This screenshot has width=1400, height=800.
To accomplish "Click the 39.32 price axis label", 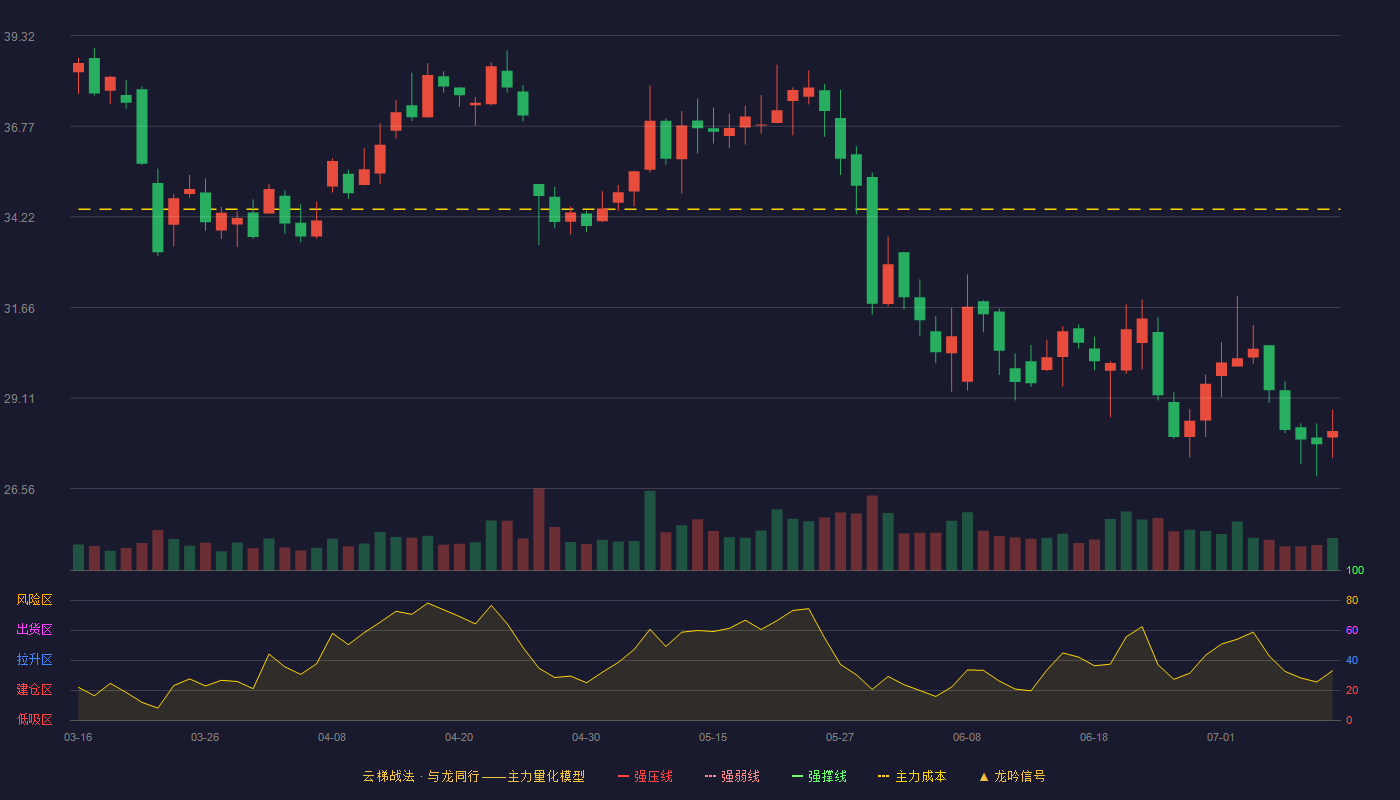I will [19, 36].
